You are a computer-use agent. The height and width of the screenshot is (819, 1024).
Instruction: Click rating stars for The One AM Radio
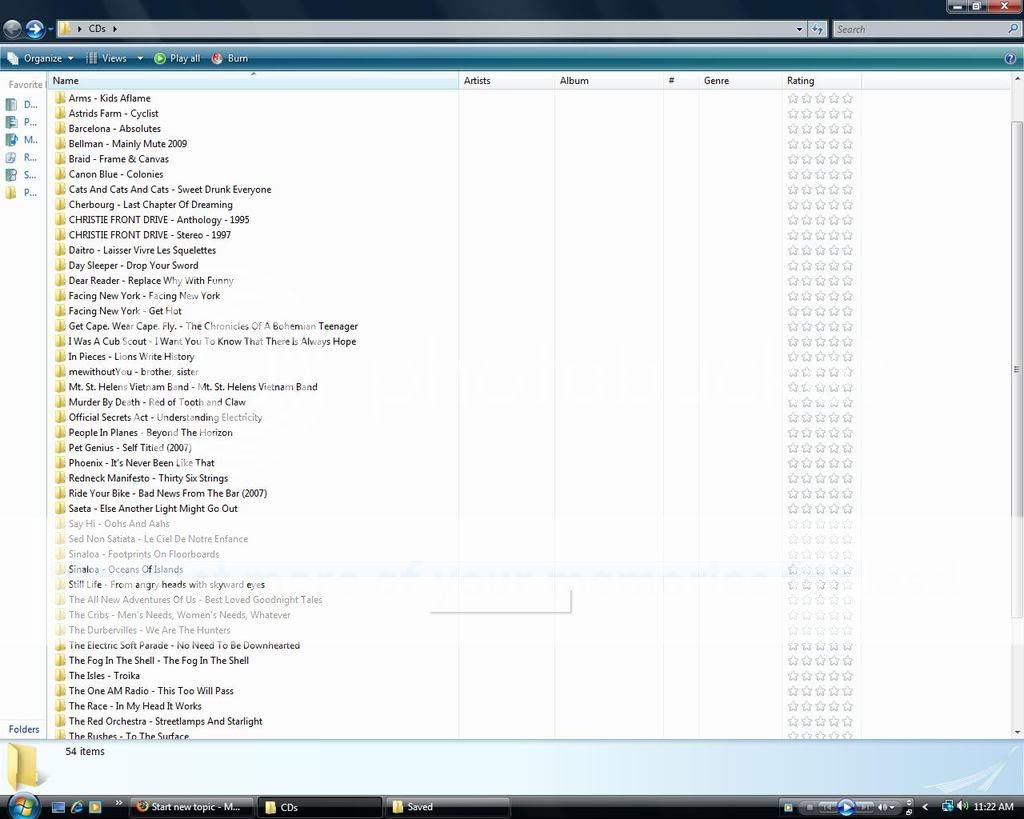[820, 690]
